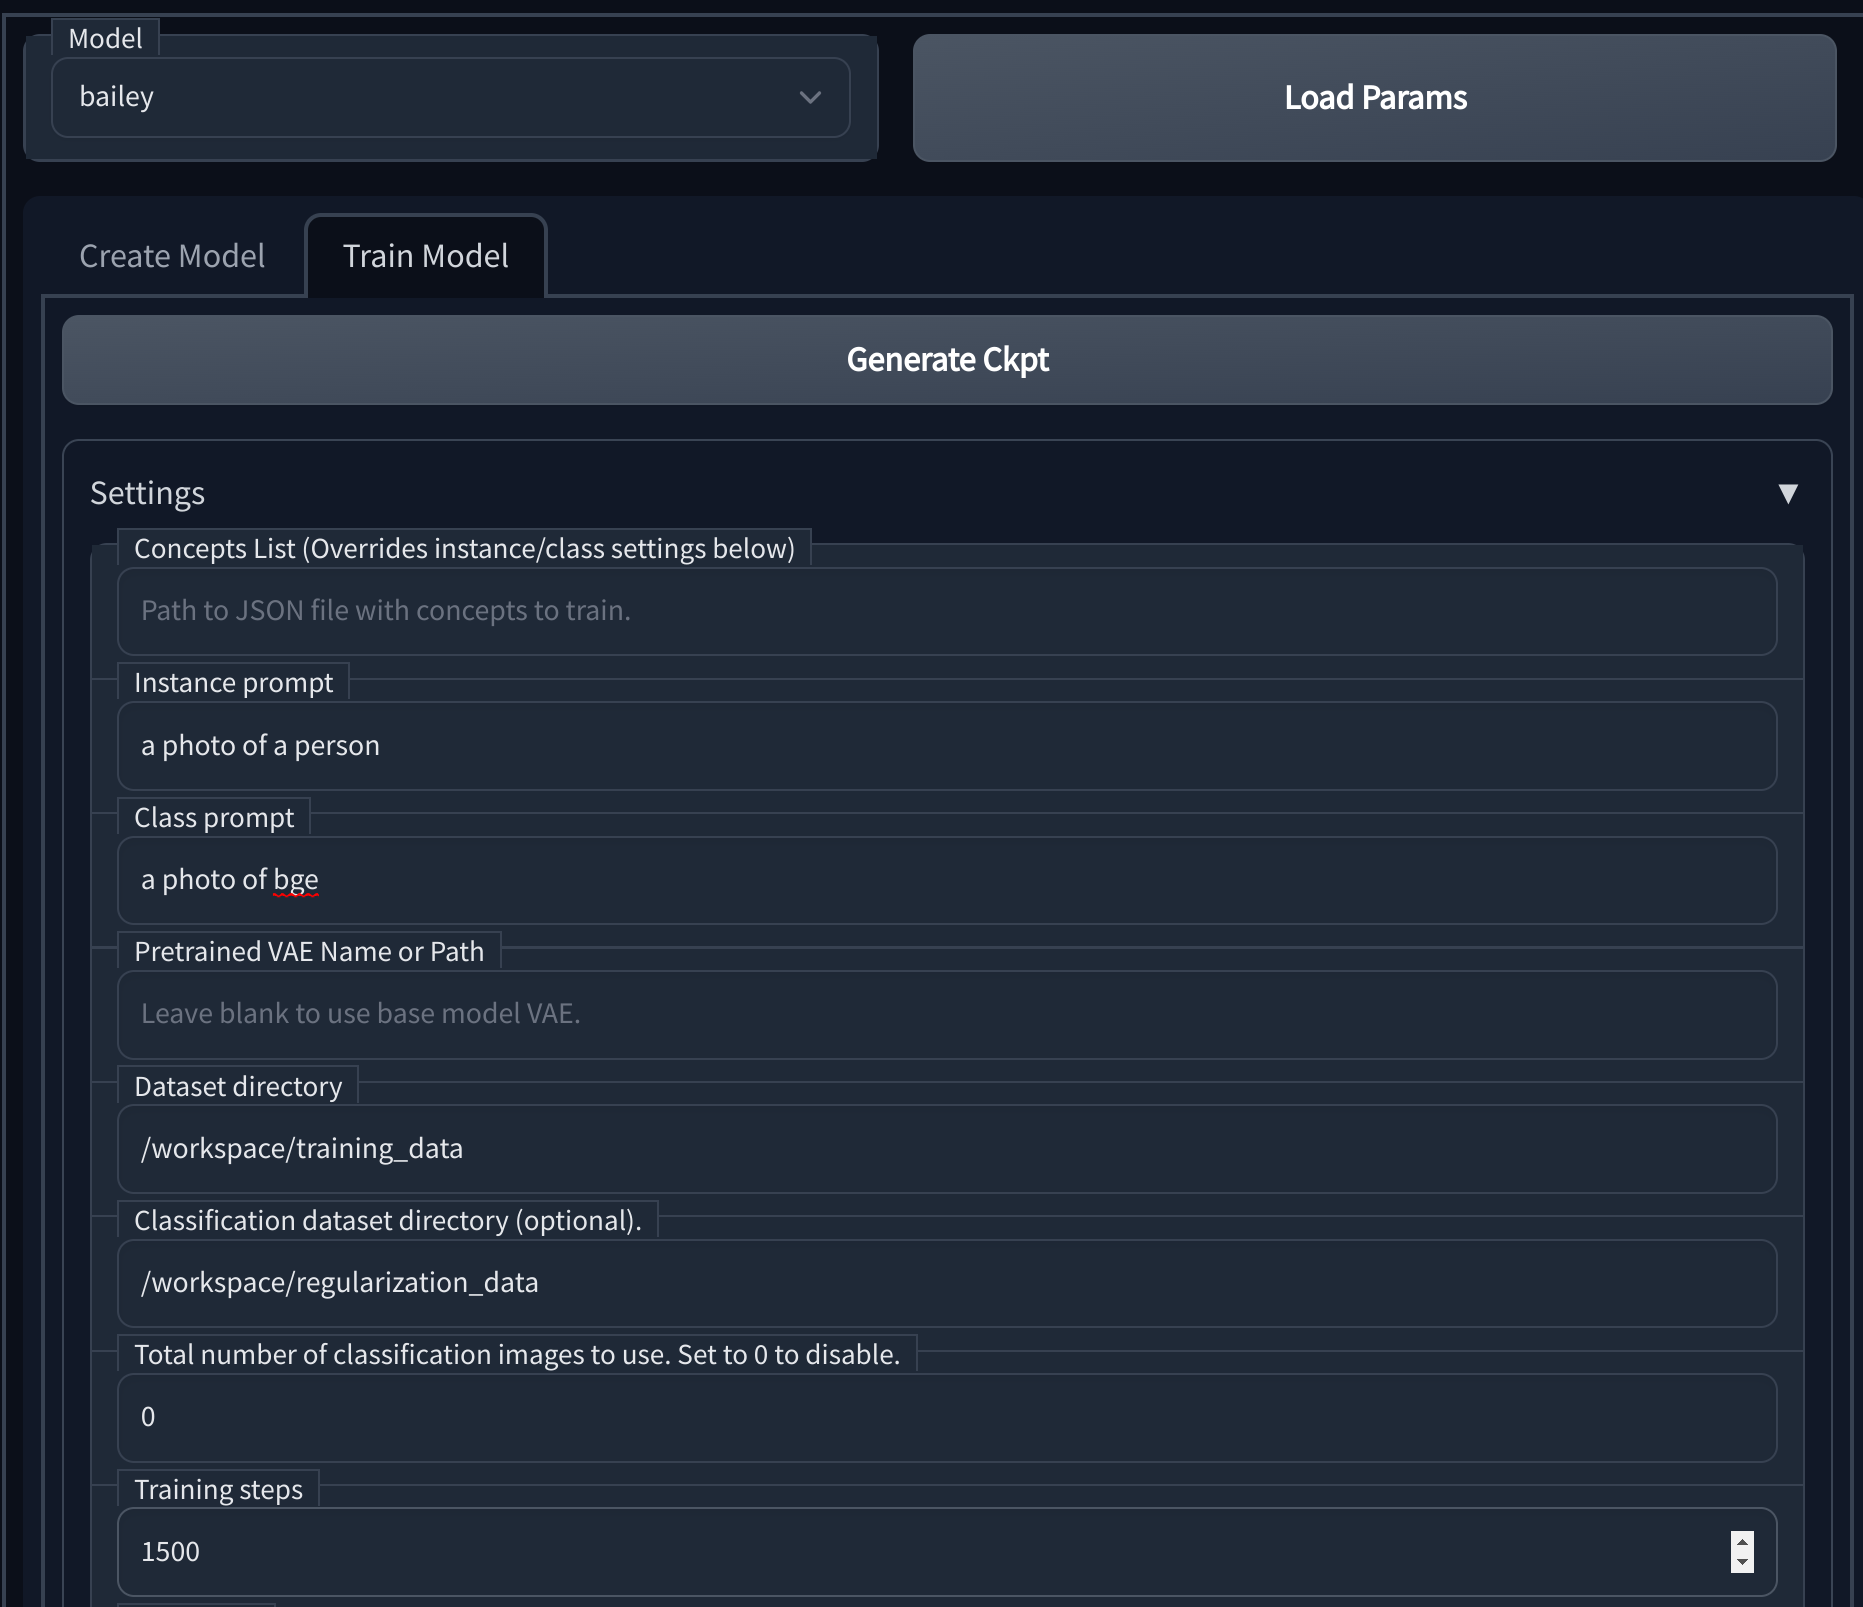Select the Classification dataset directory field
Viewport: 1863px width, 1607px height.
point(946,1283)
